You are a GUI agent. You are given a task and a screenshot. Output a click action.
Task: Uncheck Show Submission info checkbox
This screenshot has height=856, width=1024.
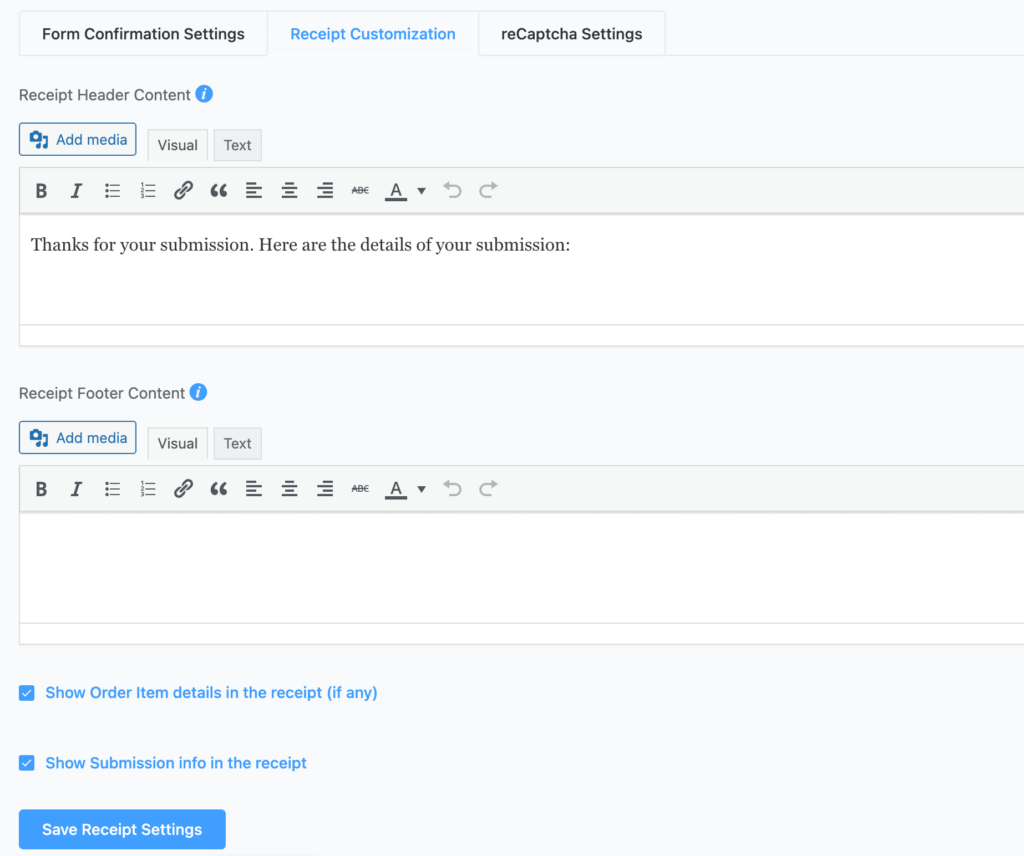[27, 763]
